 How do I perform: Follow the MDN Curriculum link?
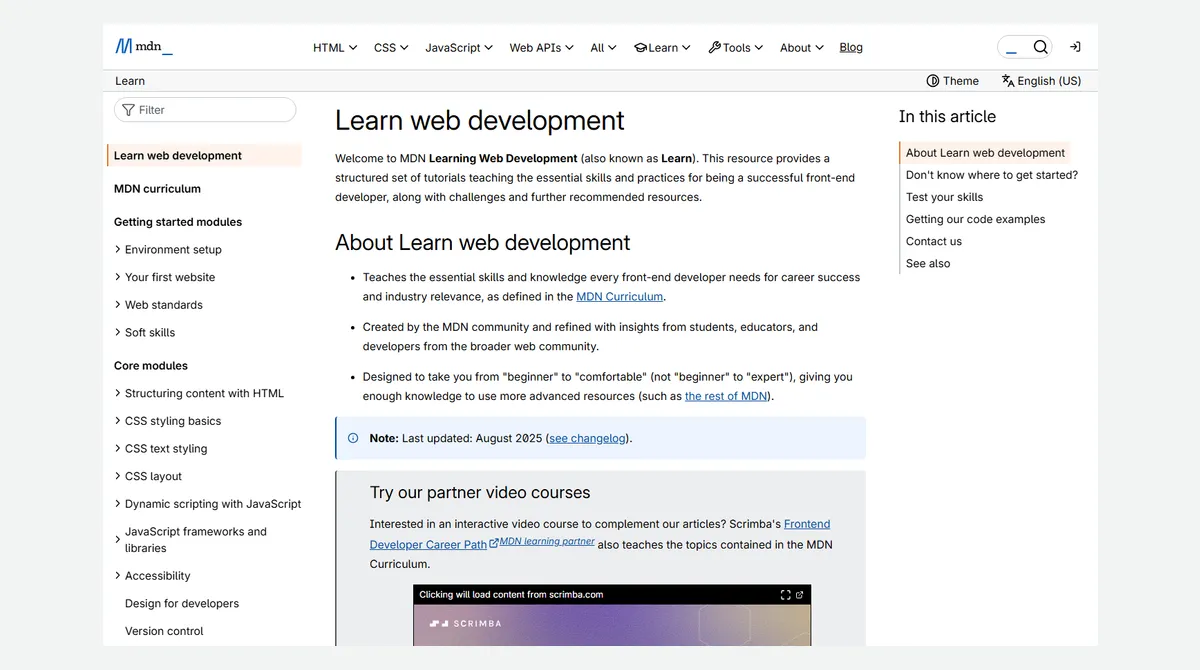tap(620, 297)
